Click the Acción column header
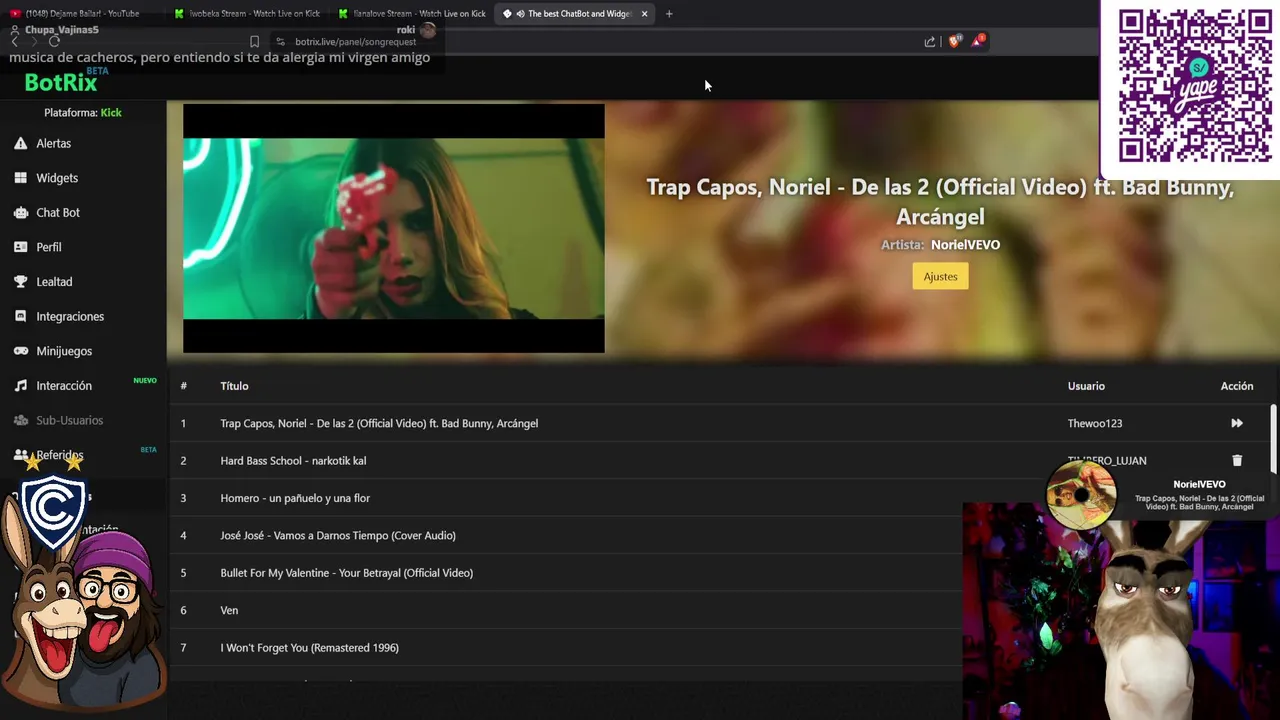 pos(1237,386)
